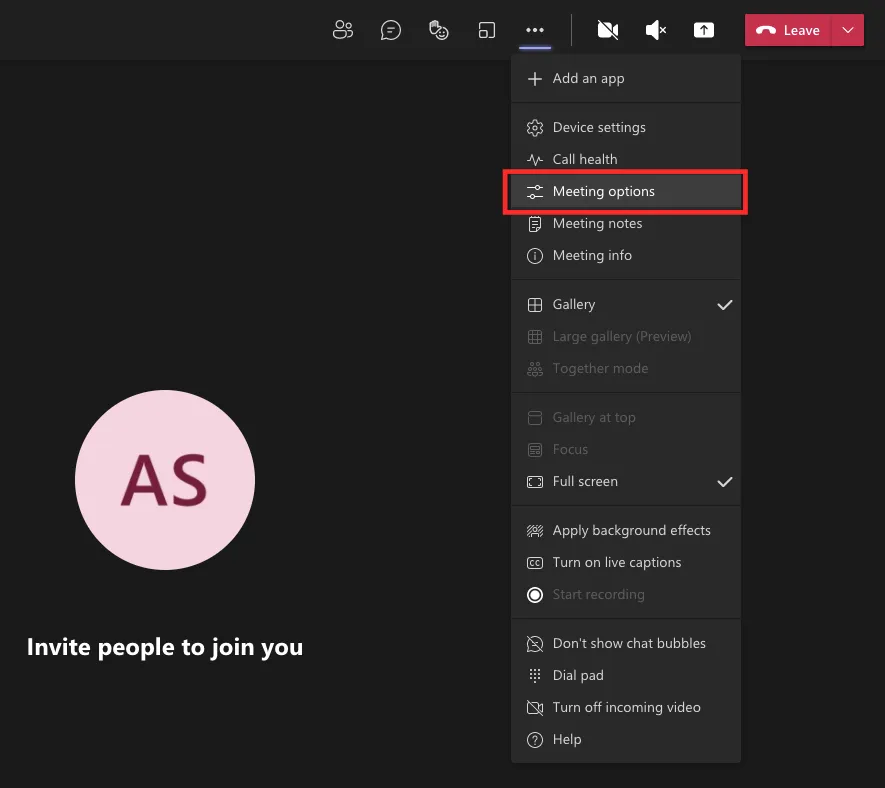
Task: Exit Full screen mode
Action: 585,481
